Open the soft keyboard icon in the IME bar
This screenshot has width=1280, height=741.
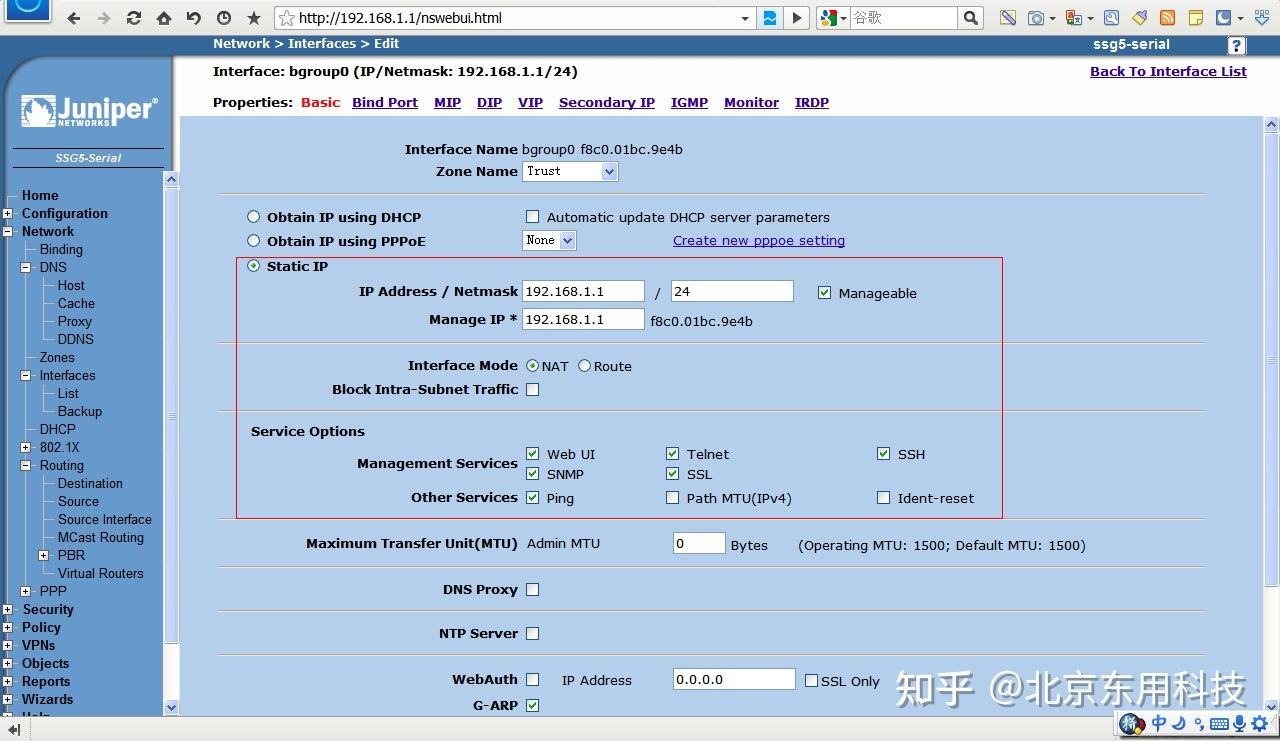point(1219,724)
